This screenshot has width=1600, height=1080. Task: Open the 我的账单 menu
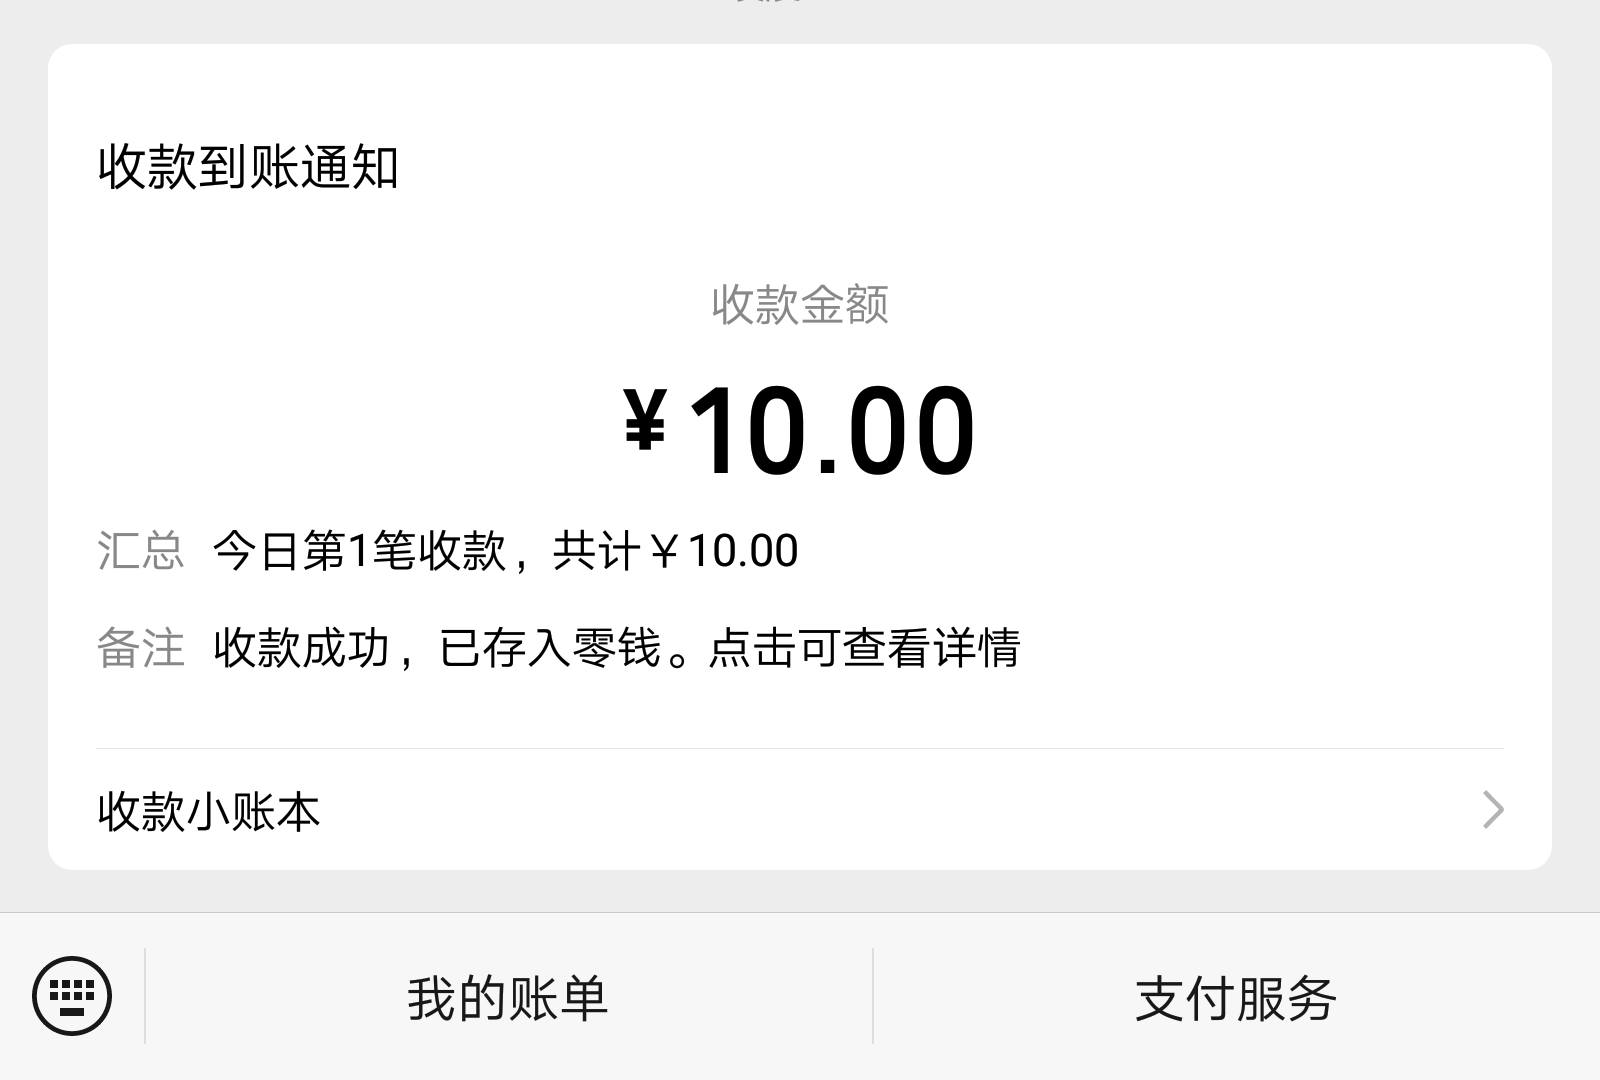[x=508, y=998]
